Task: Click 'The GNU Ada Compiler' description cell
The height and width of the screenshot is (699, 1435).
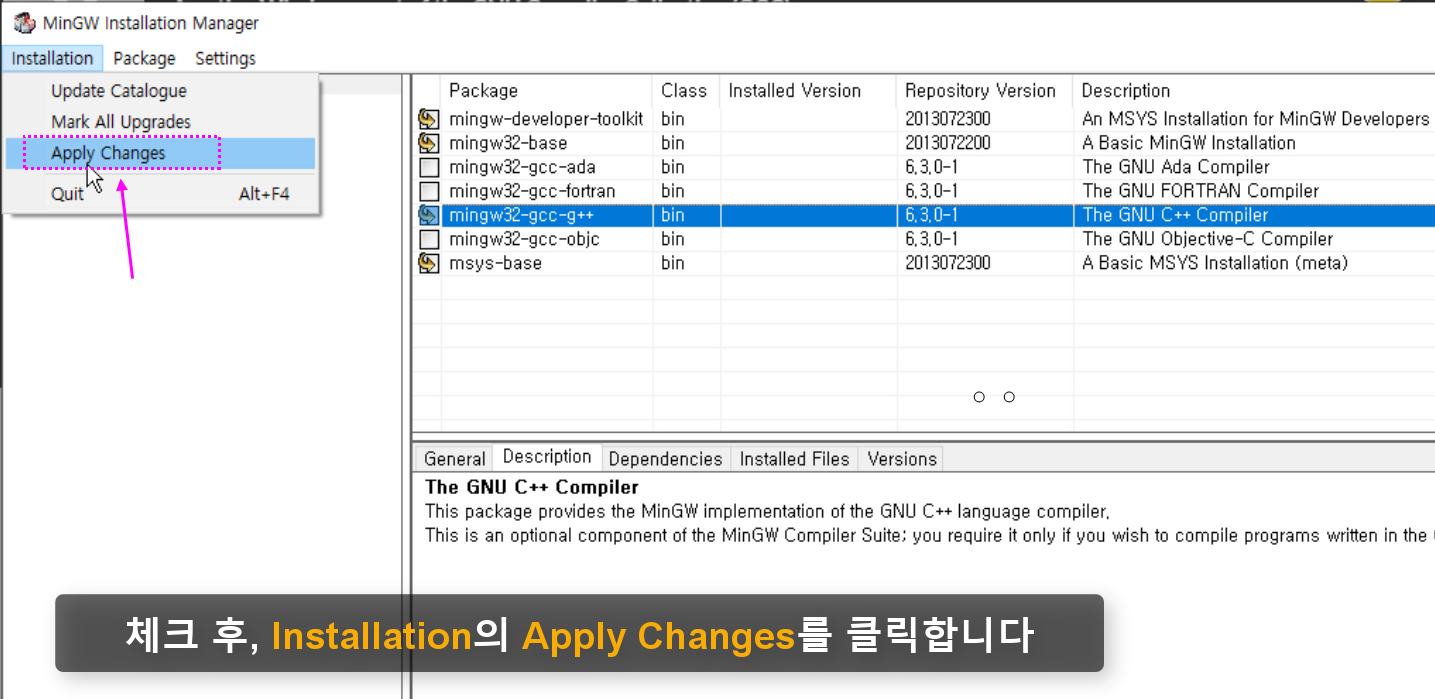Action: 1176,167
